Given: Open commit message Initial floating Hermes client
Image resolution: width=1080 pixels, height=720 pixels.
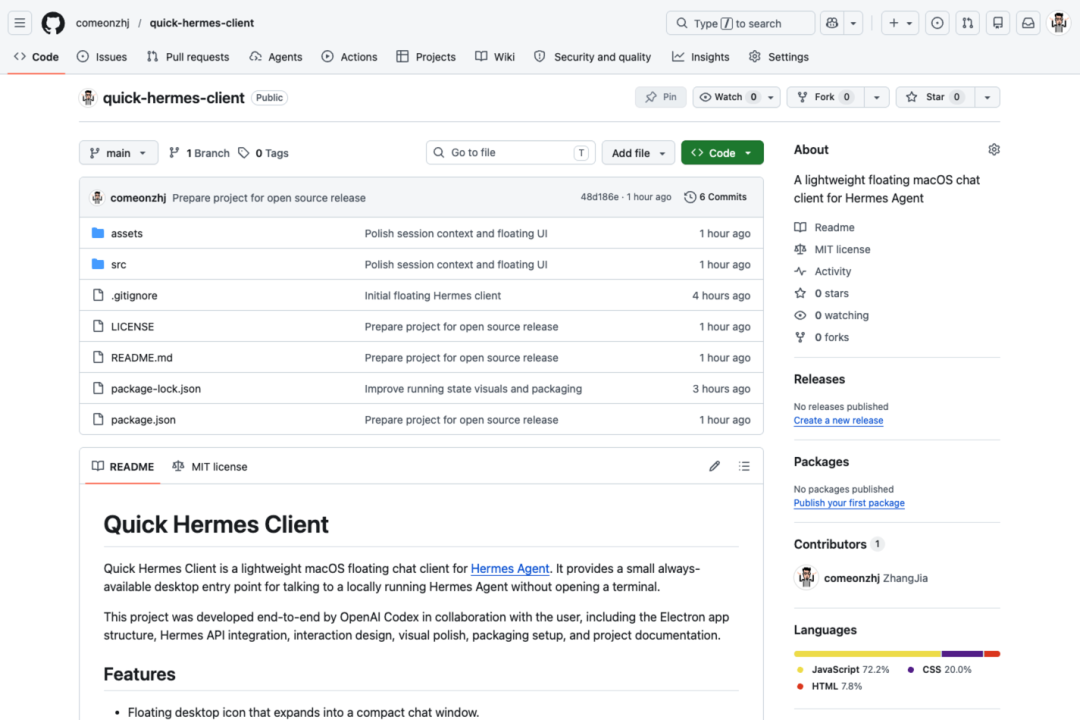Looking at the screenshot, I should click(x=433, y=296).
